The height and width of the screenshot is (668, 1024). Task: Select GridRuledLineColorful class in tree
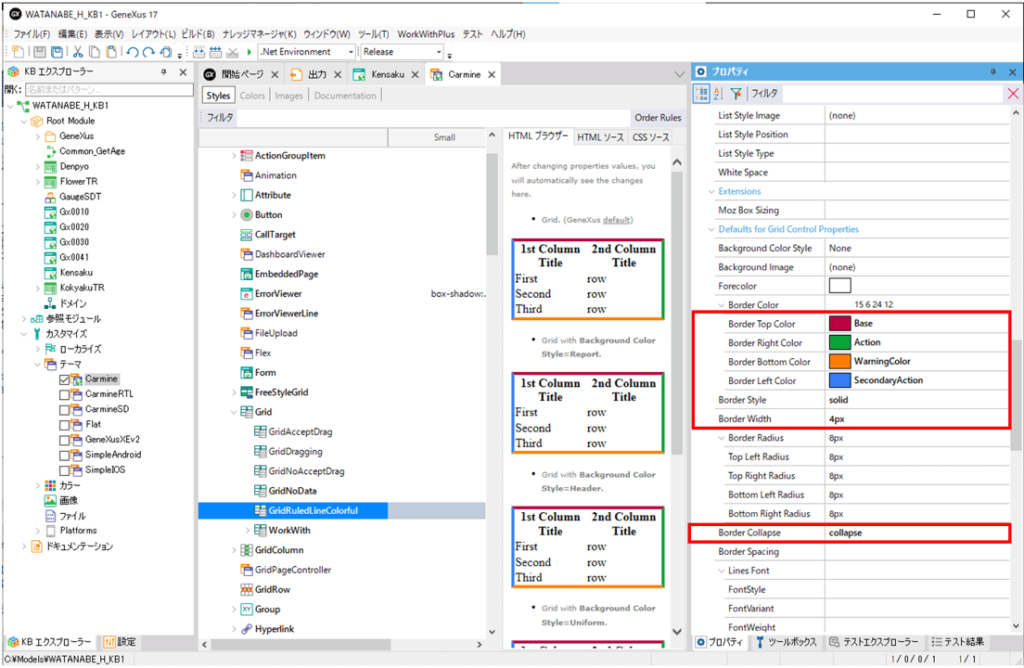point(313,511)
